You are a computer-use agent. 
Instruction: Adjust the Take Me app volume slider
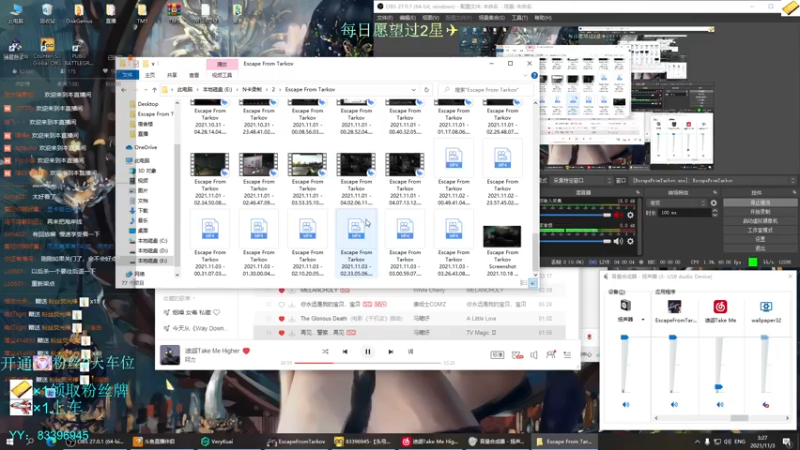point(719,387)
